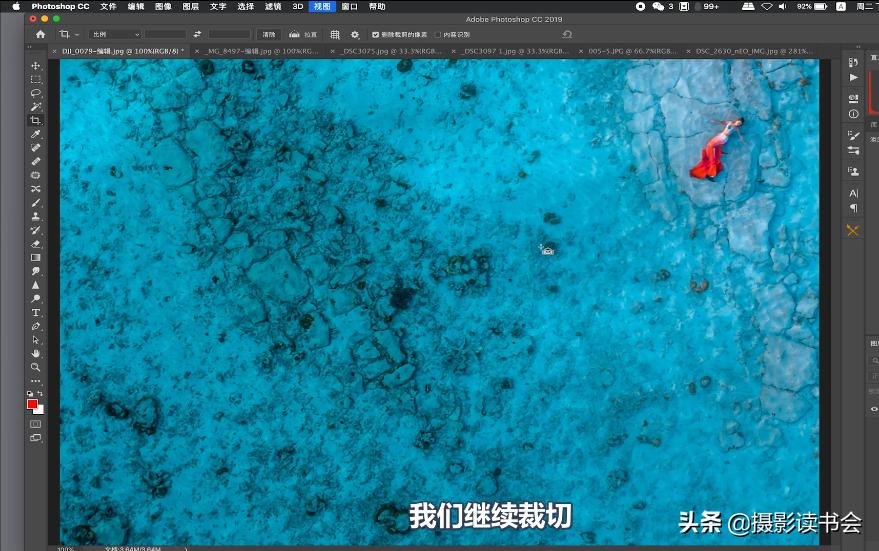
Task: Open the Crop tool preset picker
Action: coord(69,34)
